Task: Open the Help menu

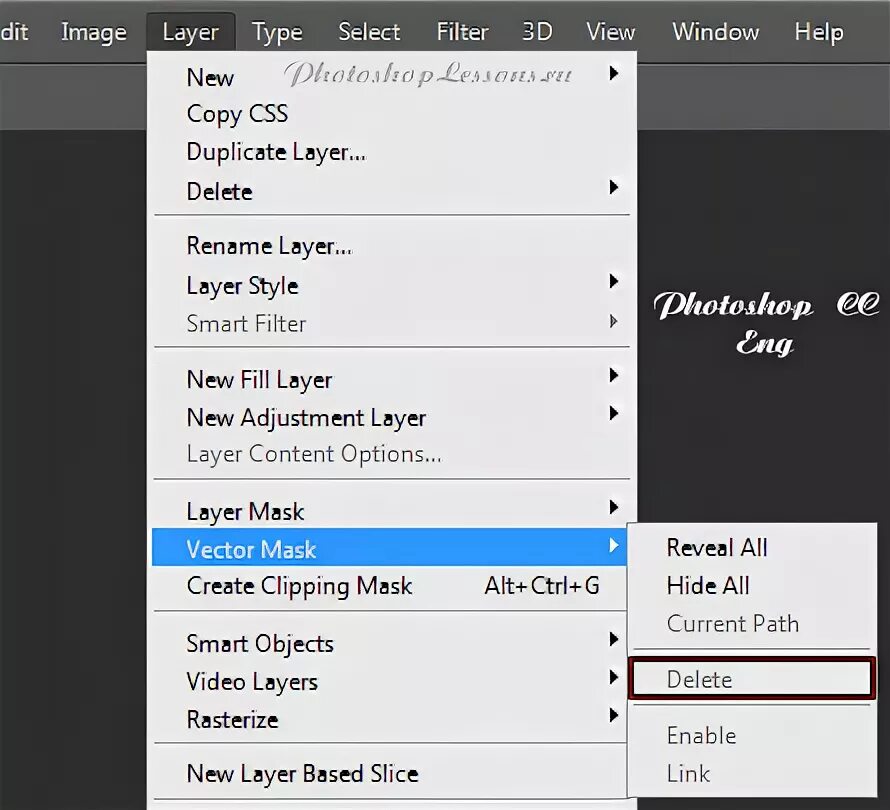Action: click(818, 32)
